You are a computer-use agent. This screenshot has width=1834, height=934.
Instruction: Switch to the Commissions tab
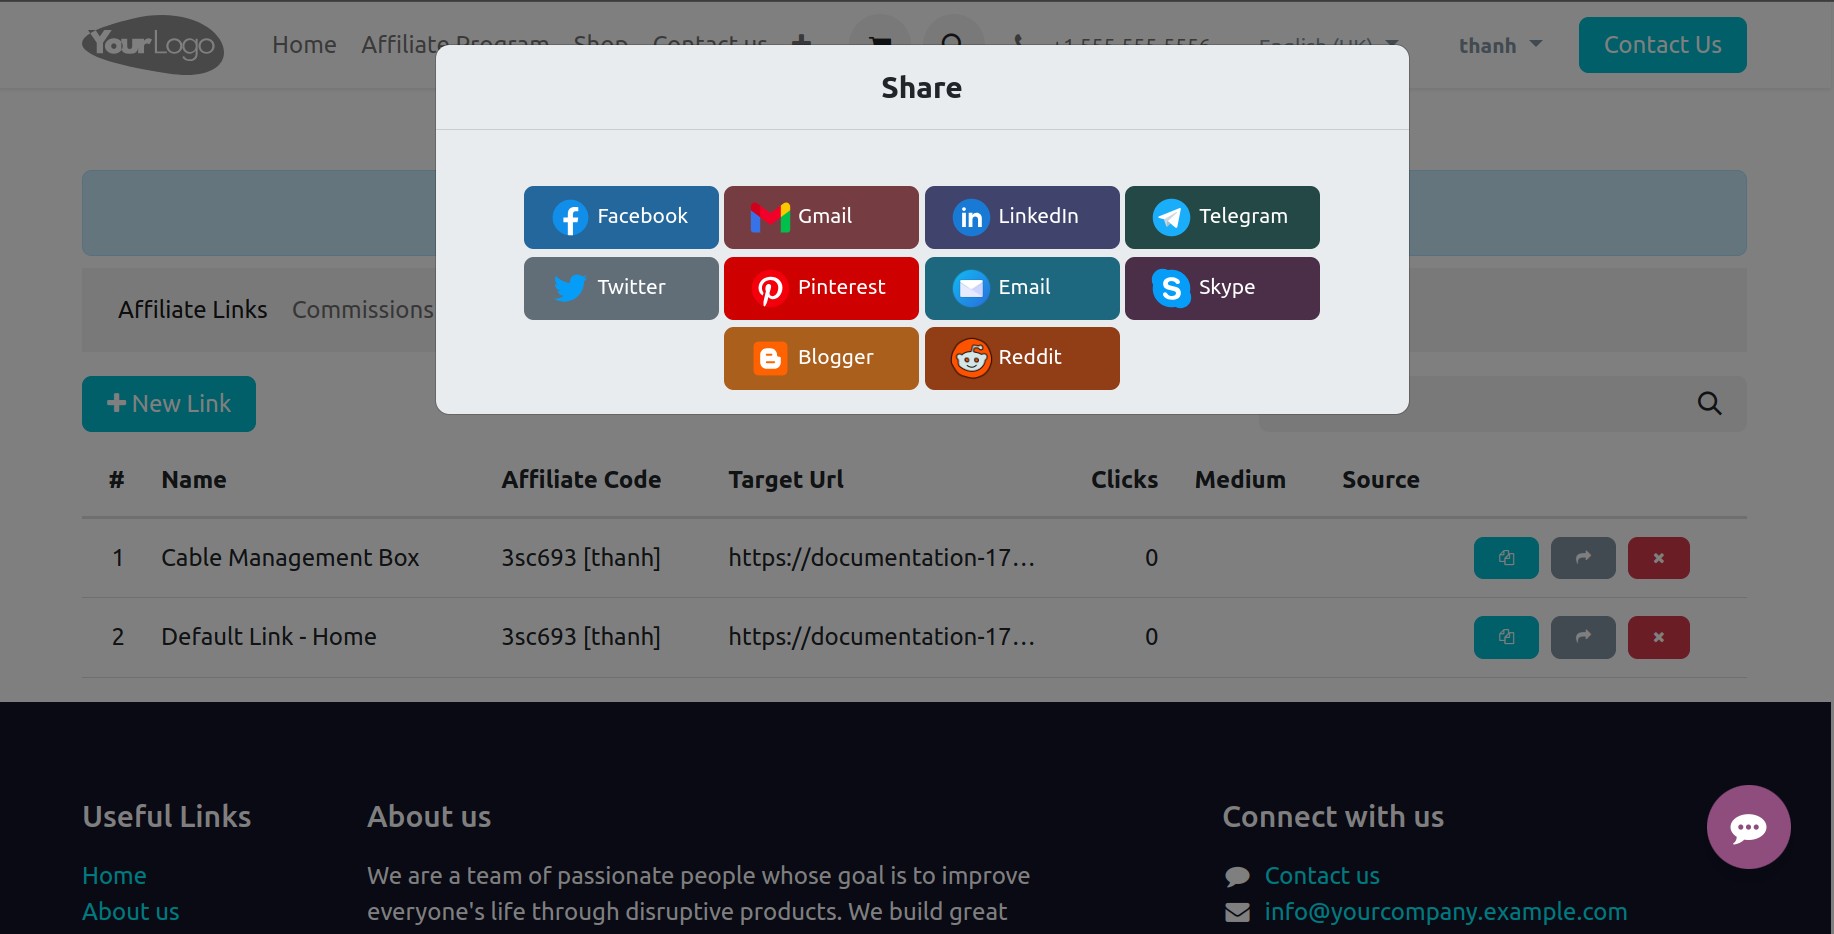coord(362,309)
